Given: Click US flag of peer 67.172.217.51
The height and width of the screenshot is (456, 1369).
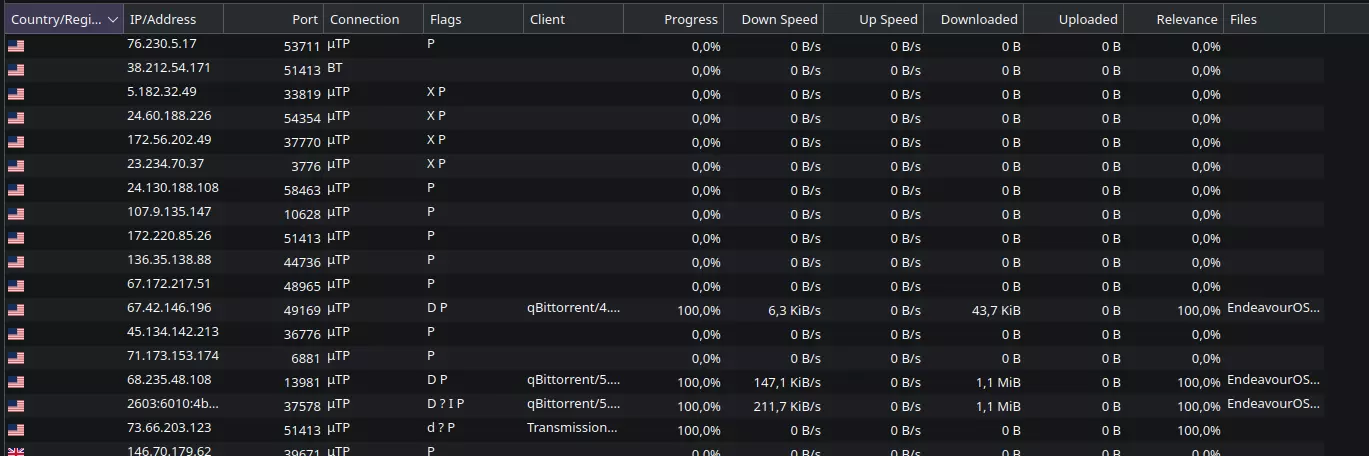Looking at the screenshot, I should 16,286.
